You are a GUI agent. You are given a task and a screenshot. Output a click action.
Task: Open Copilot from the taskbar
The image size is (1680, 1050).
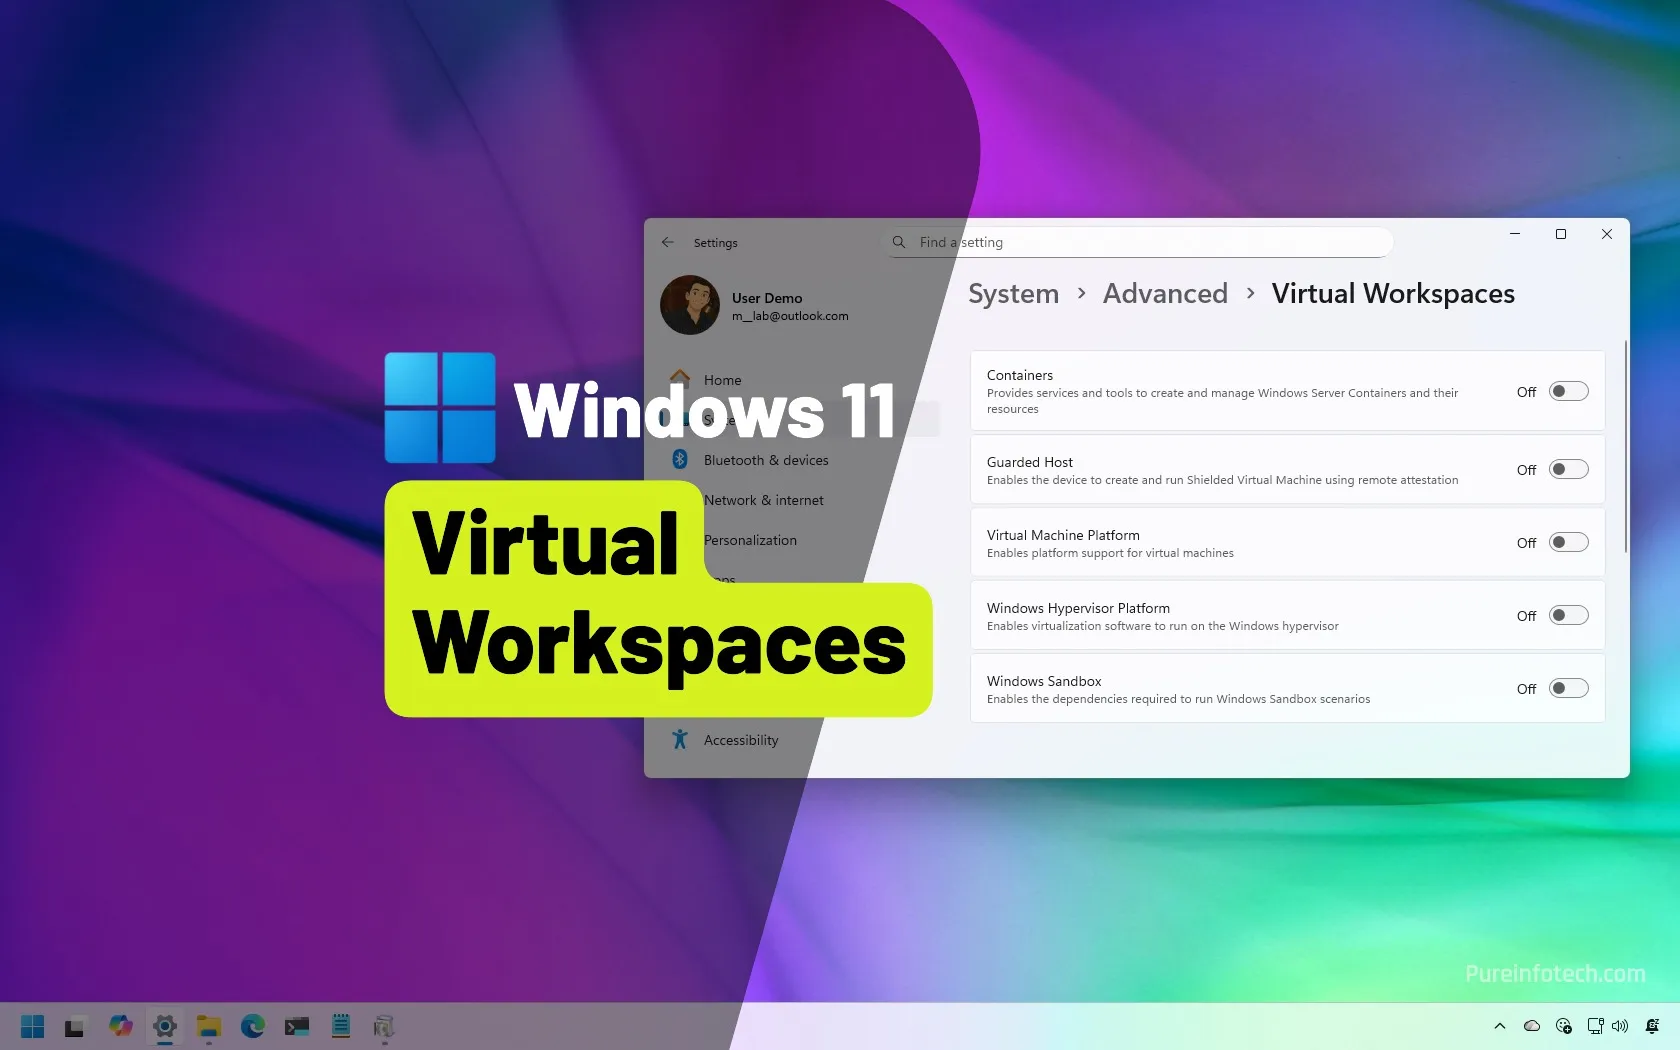pos(120,1026)
